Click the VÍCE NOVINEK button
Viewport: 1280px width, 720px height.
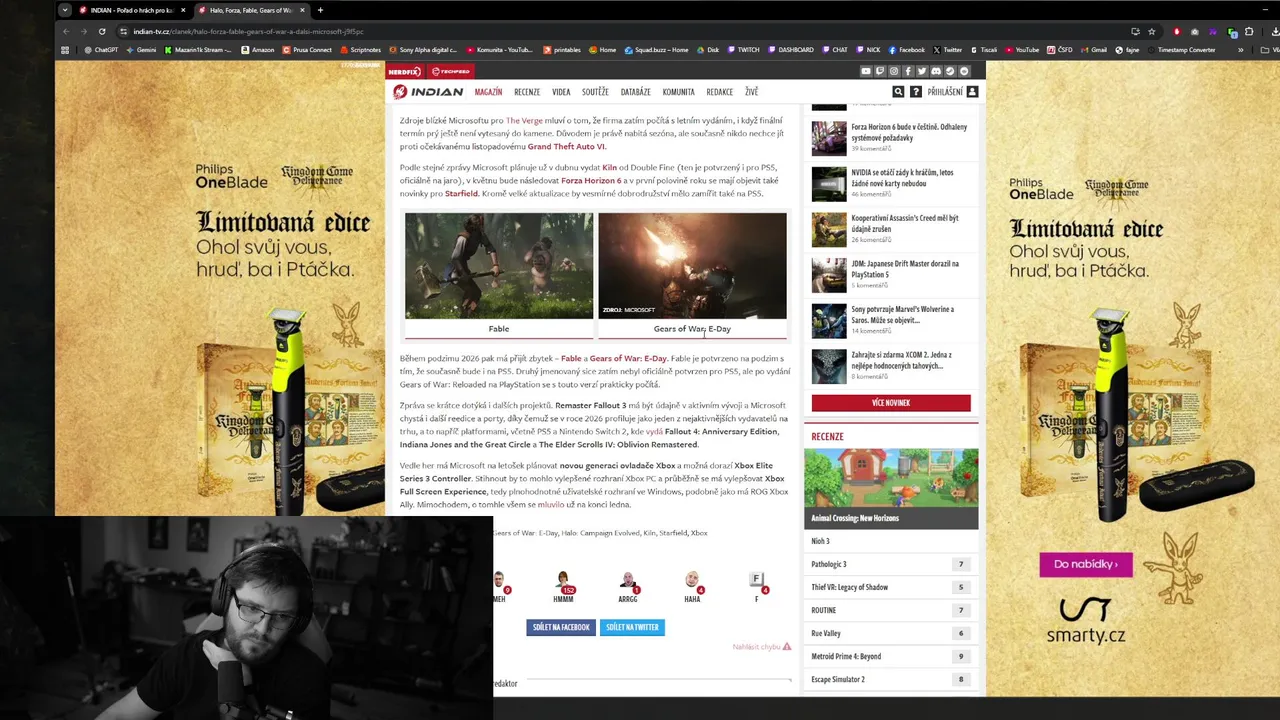[891, 403]
